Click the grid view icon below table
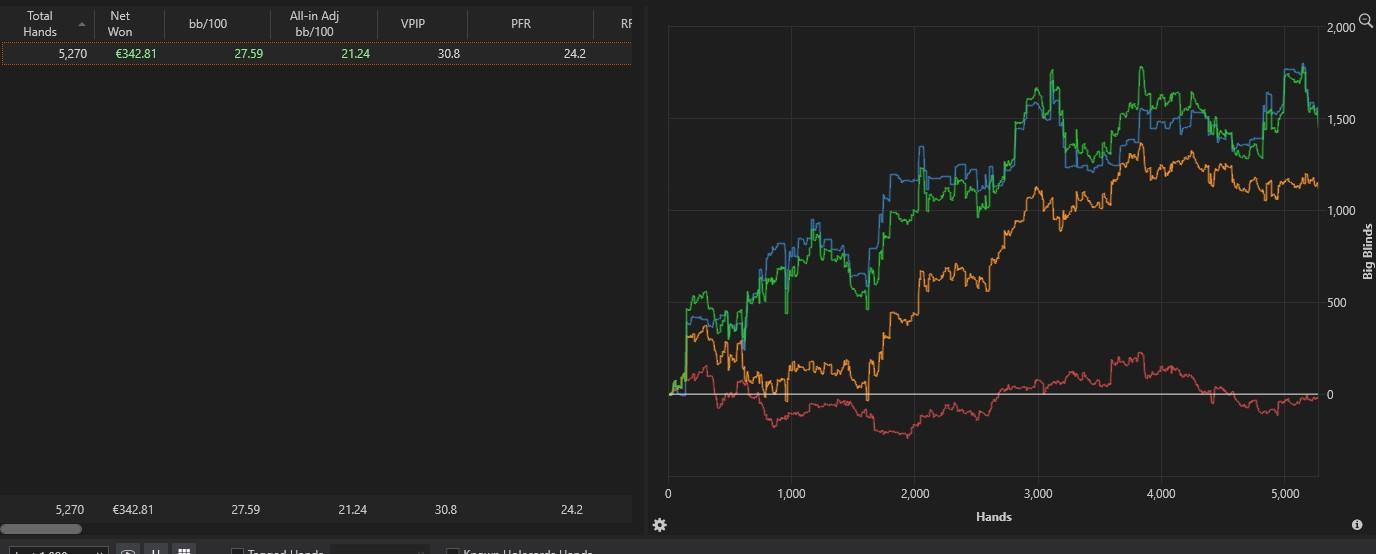 tap(184, 551)
